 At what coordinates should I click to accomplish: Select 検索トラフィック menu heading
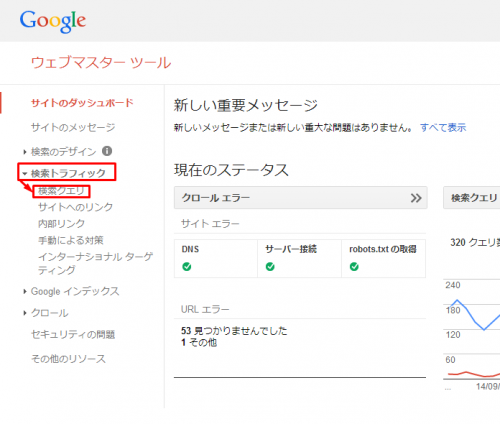(x=68, y=173)
